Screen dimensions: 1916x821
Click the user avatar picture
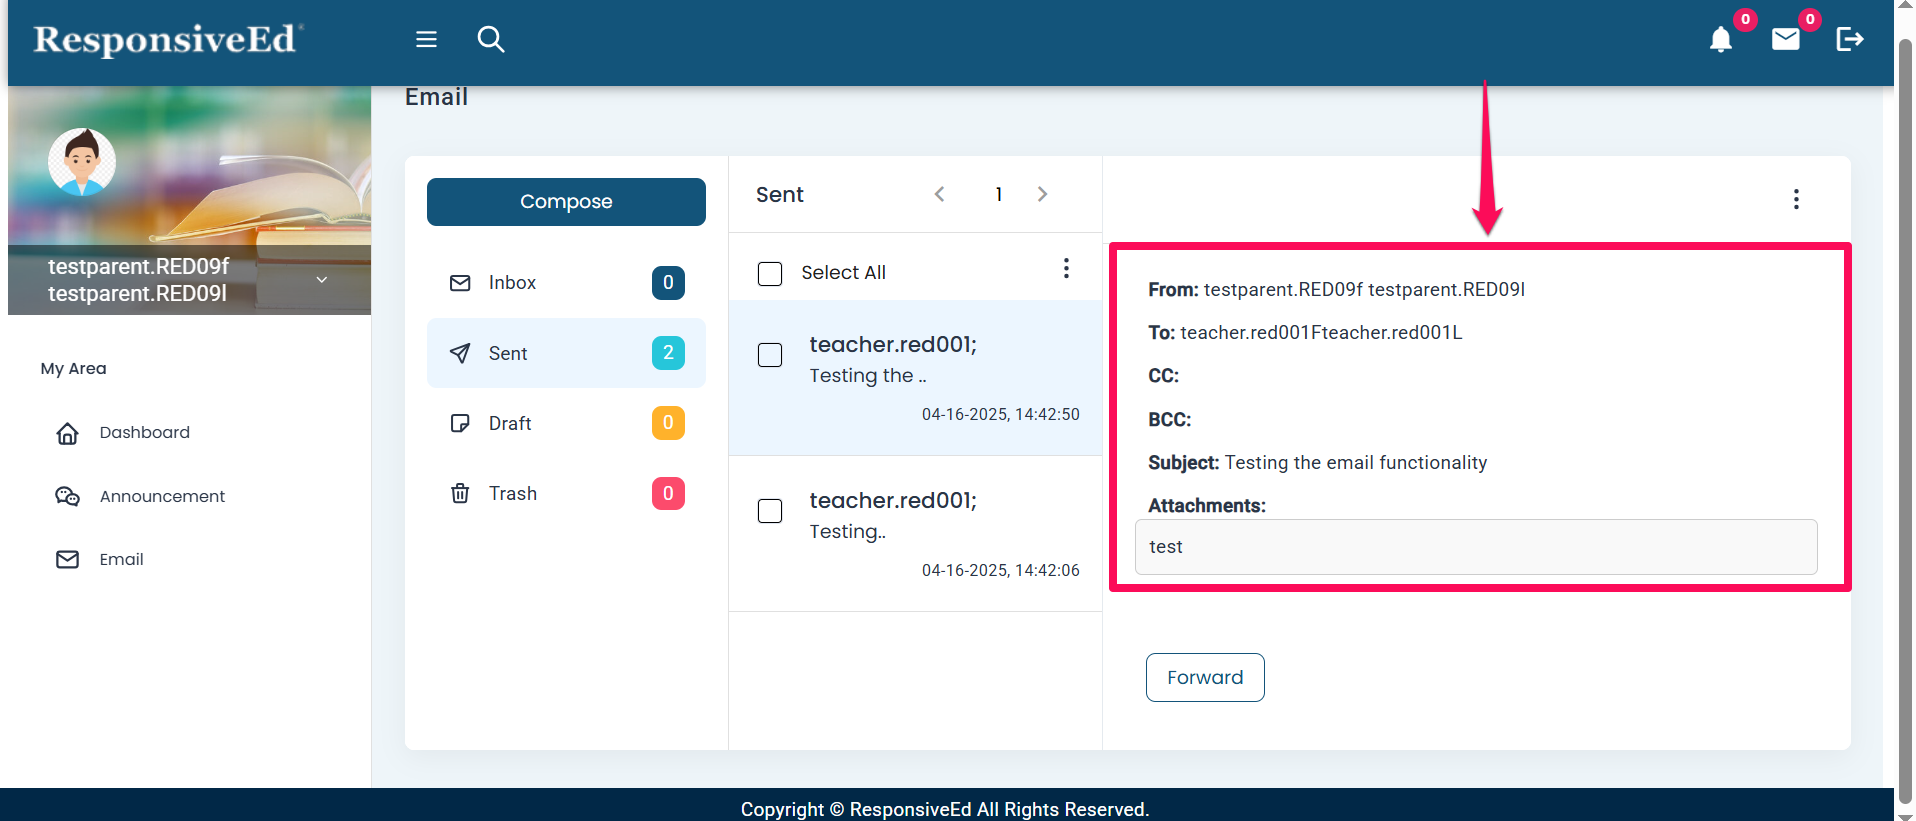(82, 162)
